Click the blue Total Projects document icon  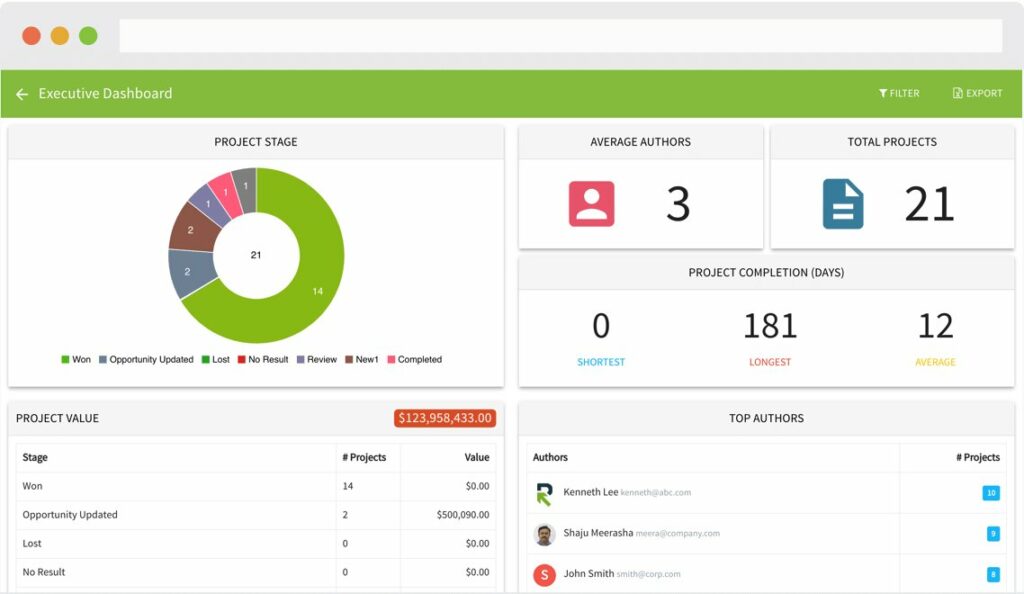point(842,204)
